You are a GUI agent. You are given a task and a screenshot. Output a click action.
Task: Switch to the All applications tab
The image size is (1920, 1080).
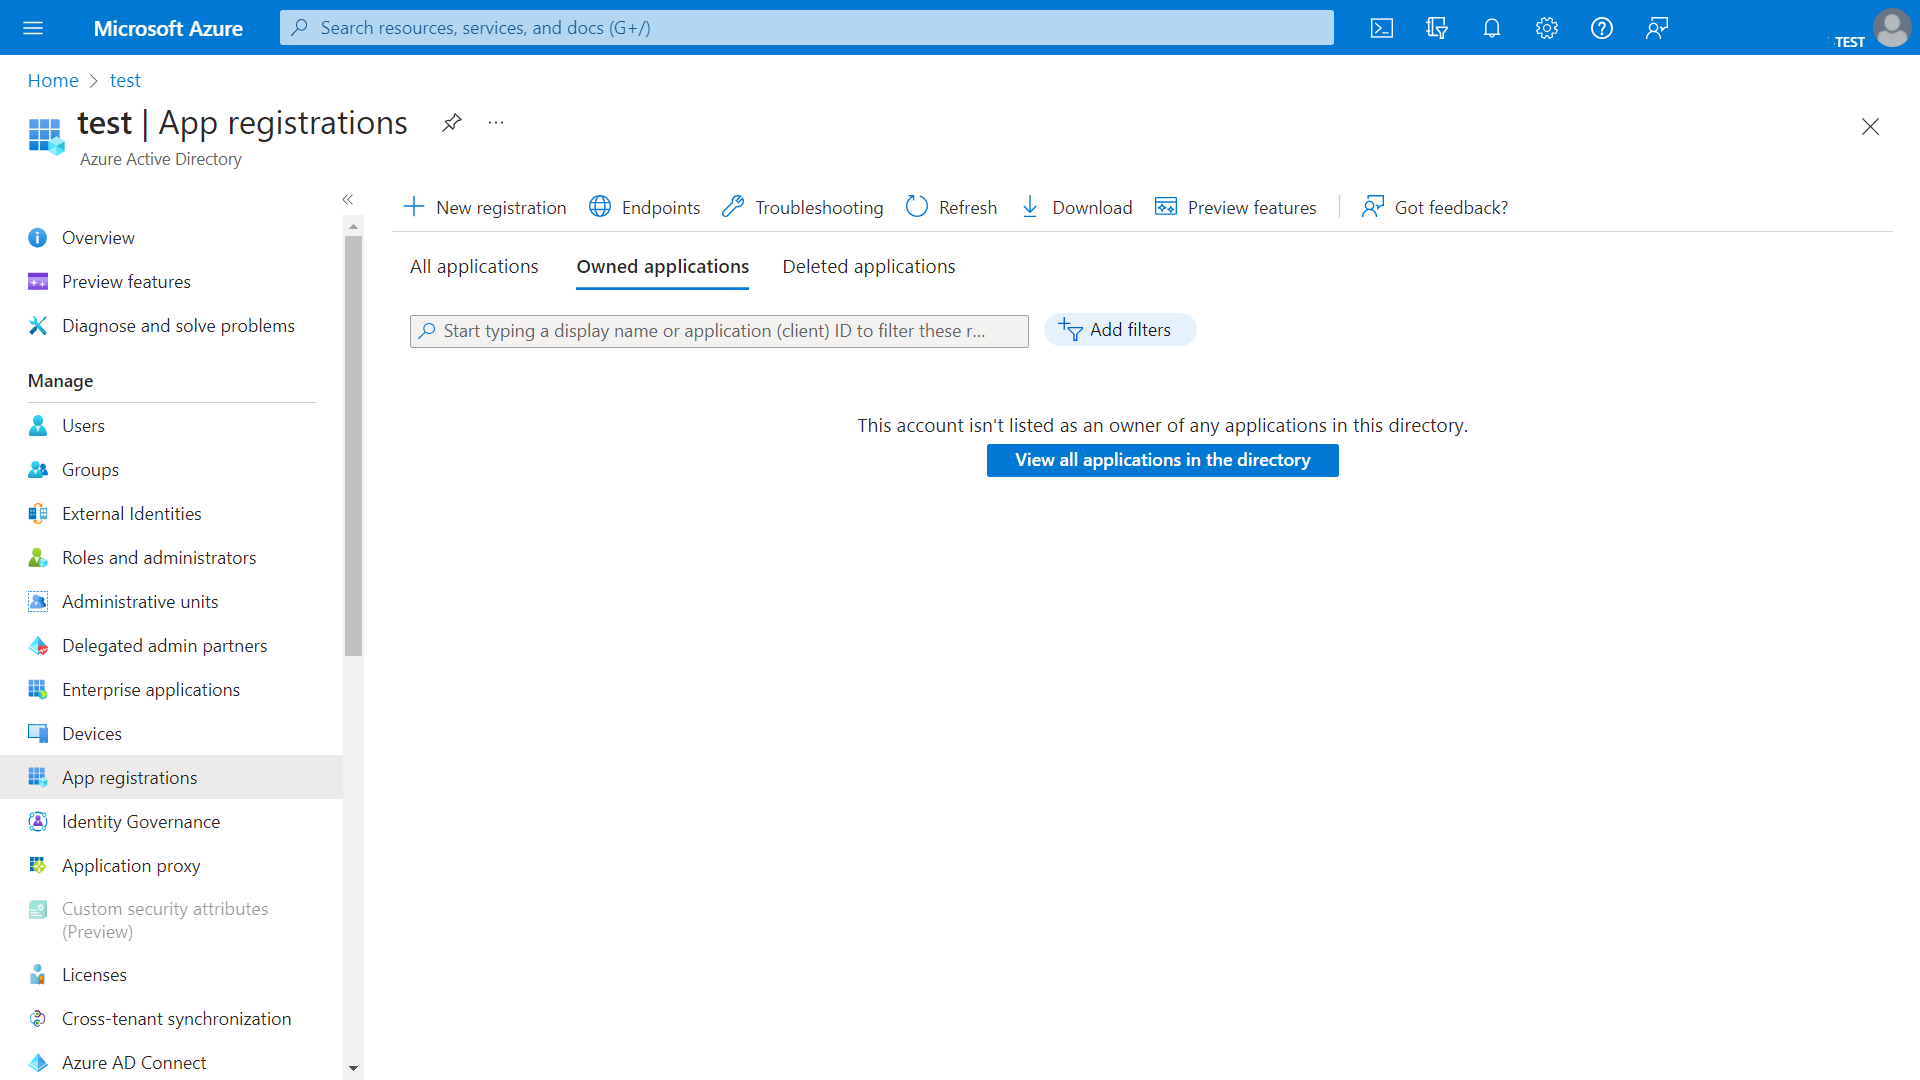[x=474, y=267]
